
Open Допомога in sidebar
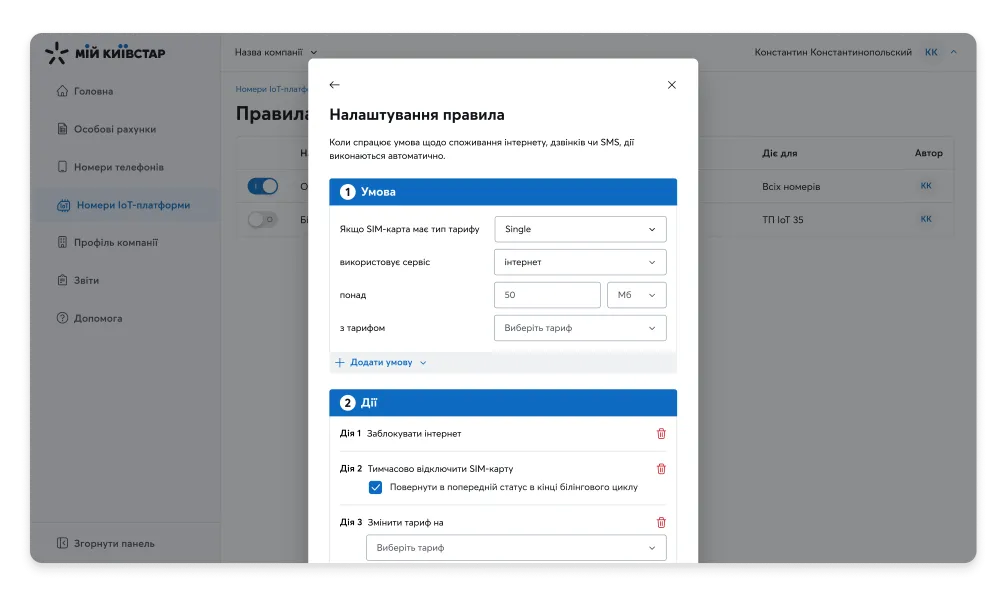click(98, 318)
